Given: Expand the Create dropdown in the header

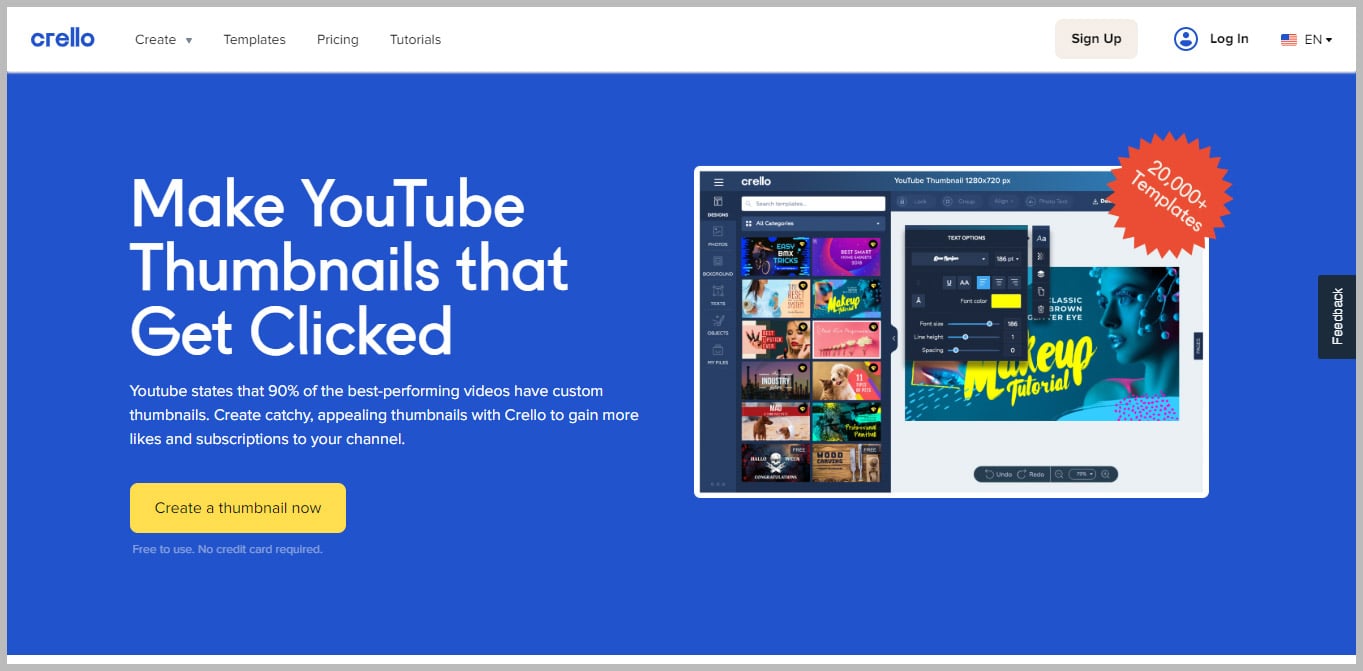Looking at the screenshot, I should (x=164, y=40).
